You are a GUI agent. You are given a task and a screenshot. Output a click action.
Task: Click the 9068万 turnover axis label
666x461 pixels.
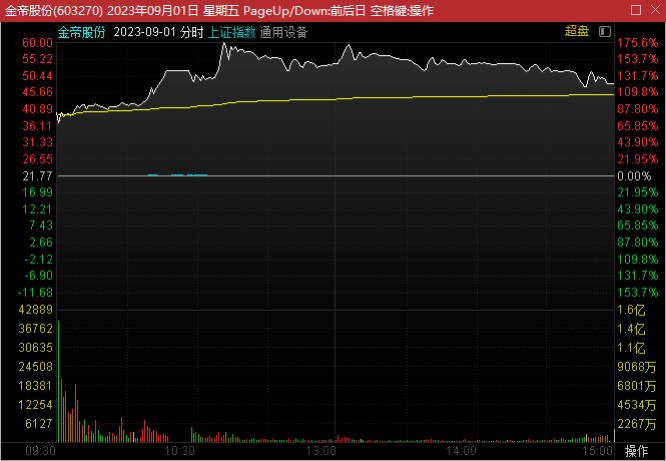[637, 367]
